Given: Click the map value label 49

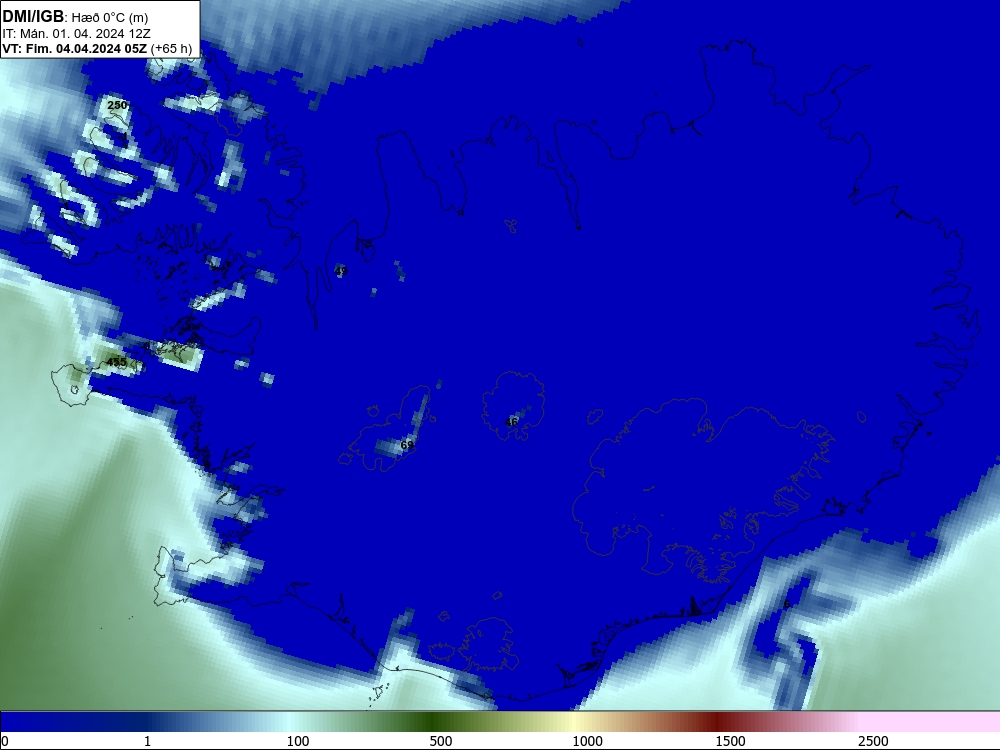Looking at the screenshot, I should tap(341, 271).
